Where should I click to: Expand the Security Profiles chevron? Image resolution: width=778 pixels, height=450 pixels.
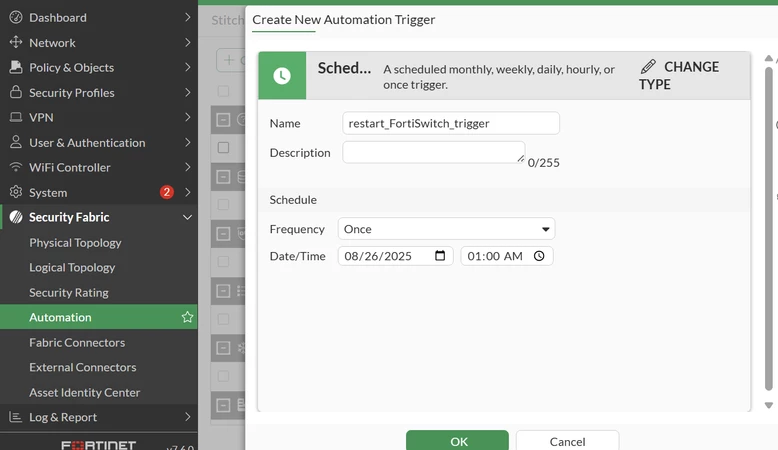click(188, 92)
